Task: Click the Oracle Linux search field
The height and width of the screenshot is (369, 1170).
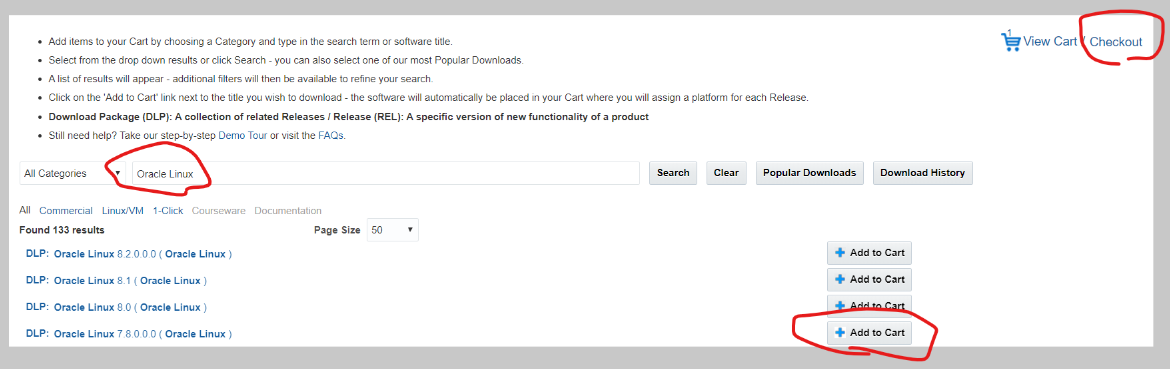Action: [385, 173]
